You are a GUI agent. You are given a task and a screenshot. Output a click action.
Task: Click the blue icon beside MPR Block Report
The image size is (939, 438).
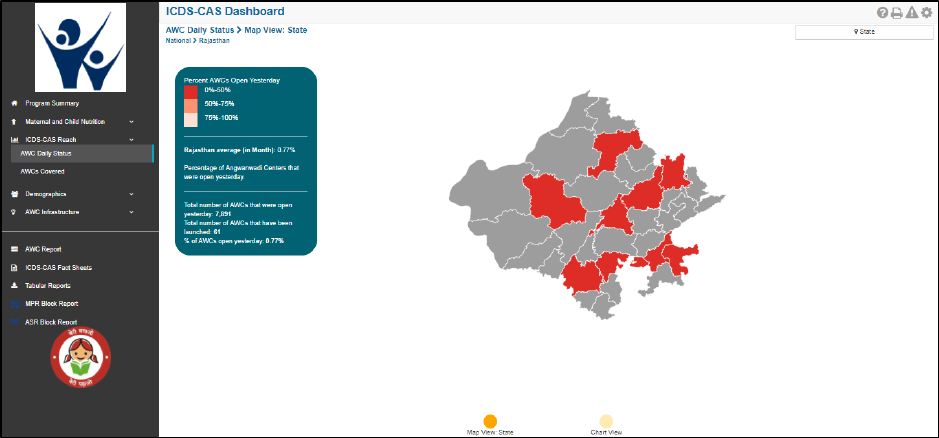(15, 304)
